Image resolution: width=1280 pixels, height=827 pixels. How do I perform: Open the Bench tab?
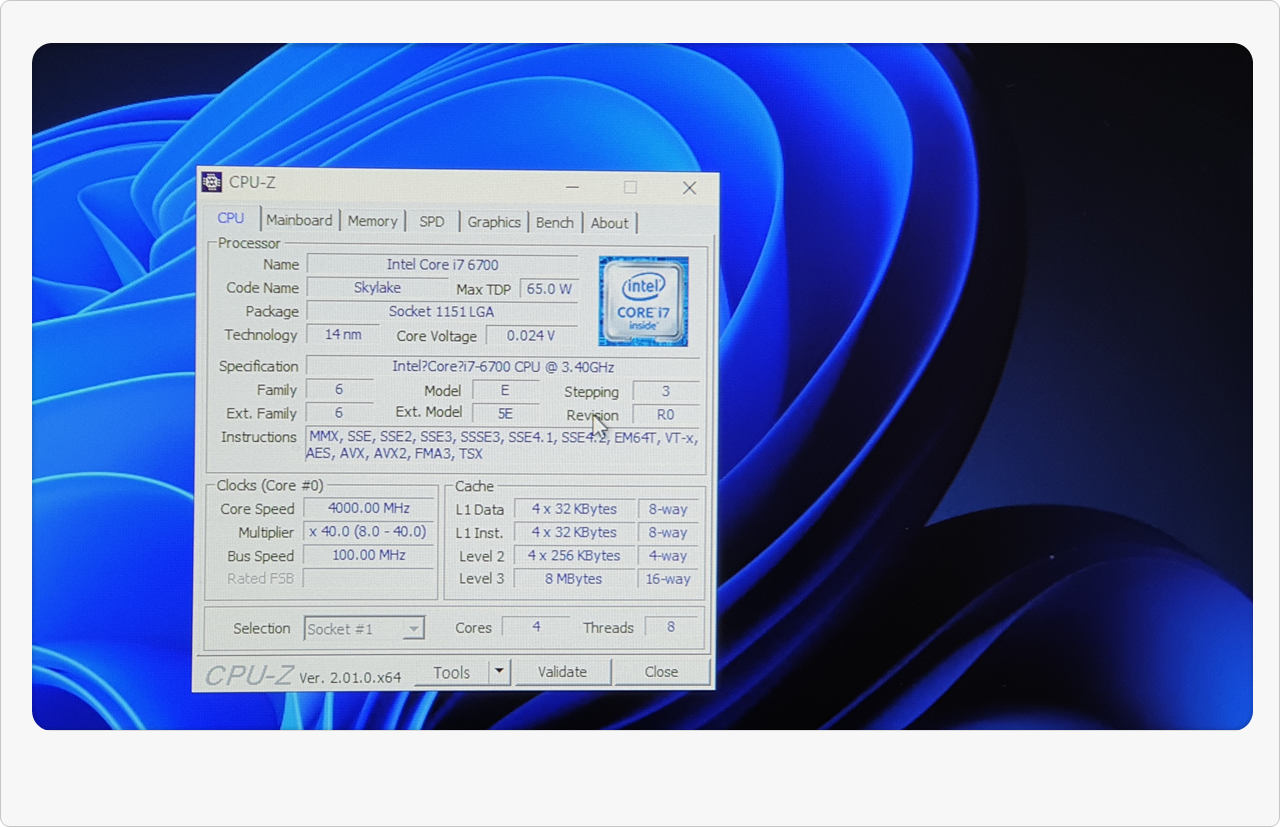click(555, 222)
